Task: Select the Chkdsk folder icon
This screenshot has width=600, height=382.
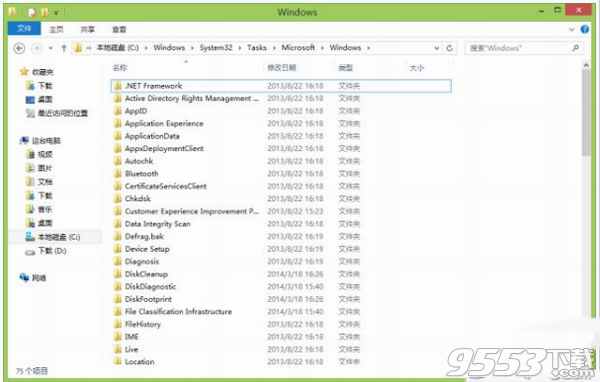Action: pyautogui.click(x=118, y=199)
